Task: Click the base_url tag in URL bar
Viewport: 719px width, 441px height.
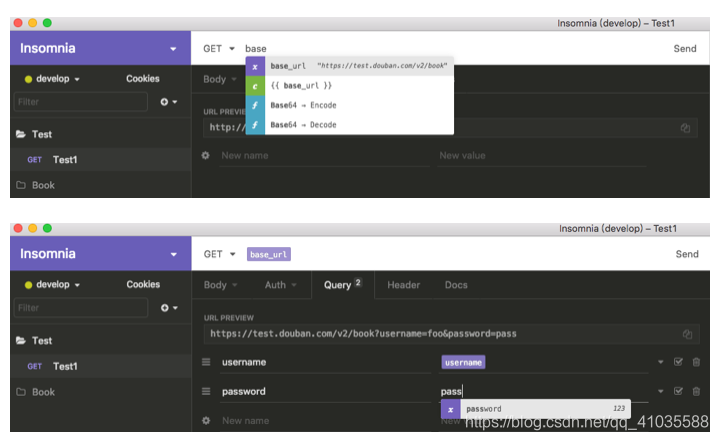Action: (x=269, y=254)
